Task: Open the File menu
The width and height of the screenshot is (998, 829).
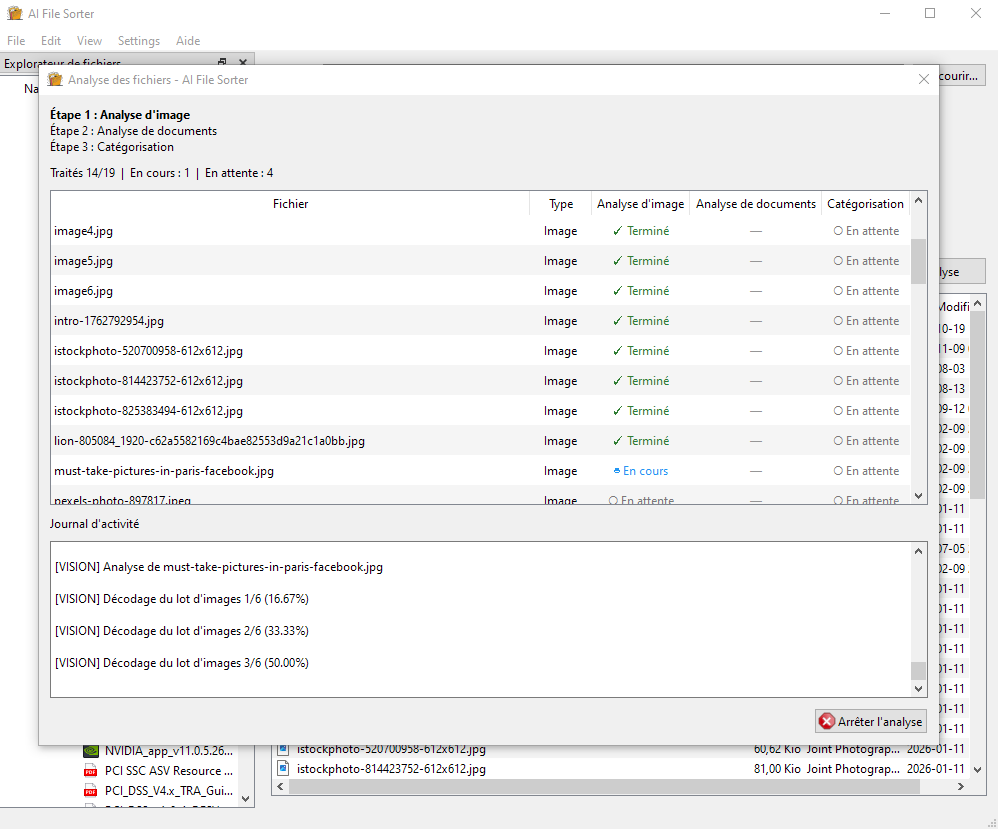Action: click(16, 41)
